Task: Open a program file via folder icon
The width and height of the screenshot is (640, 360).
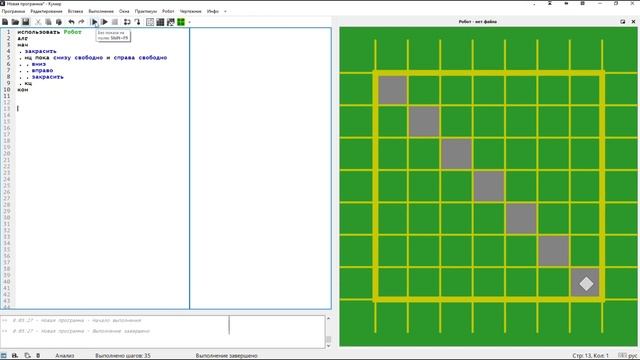Action: (15, 22)
